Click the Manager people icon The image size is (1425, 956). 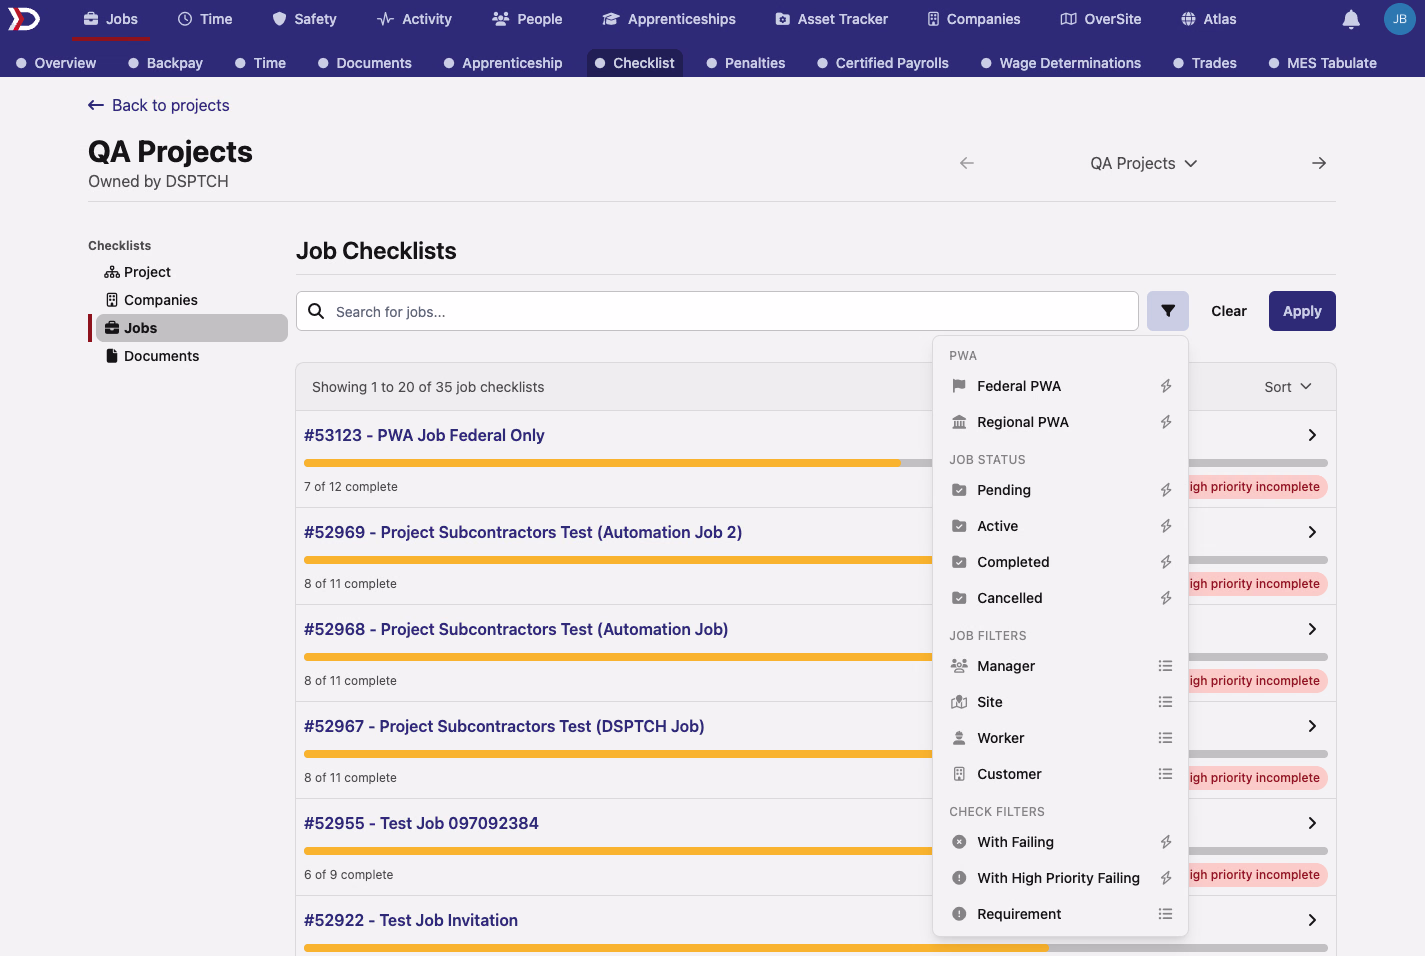point(959,666)
